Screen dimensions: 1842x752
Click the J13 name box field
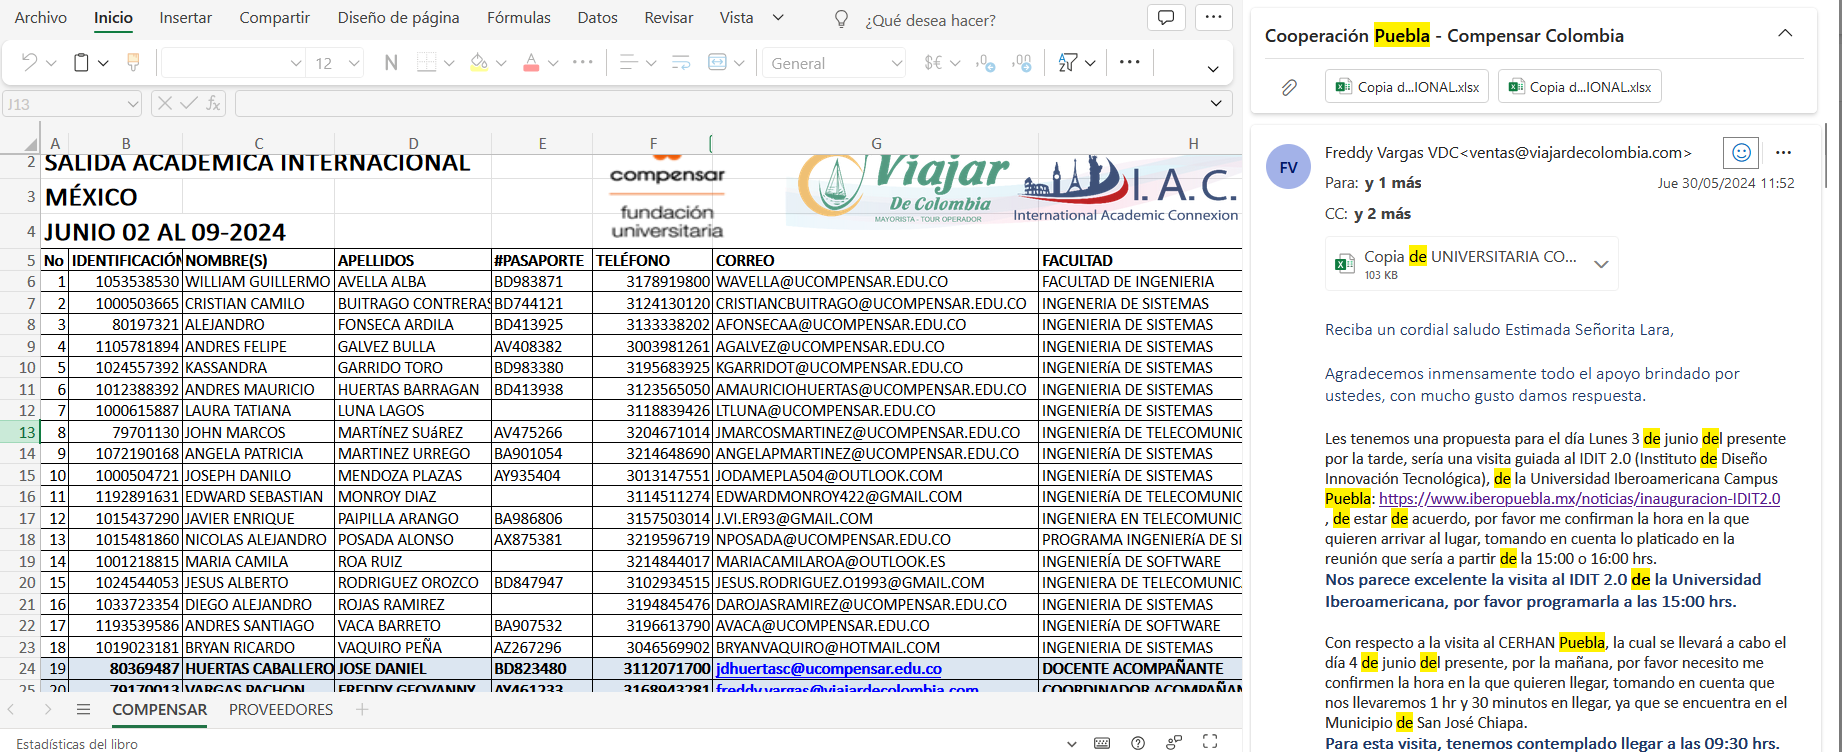[65, 103]
